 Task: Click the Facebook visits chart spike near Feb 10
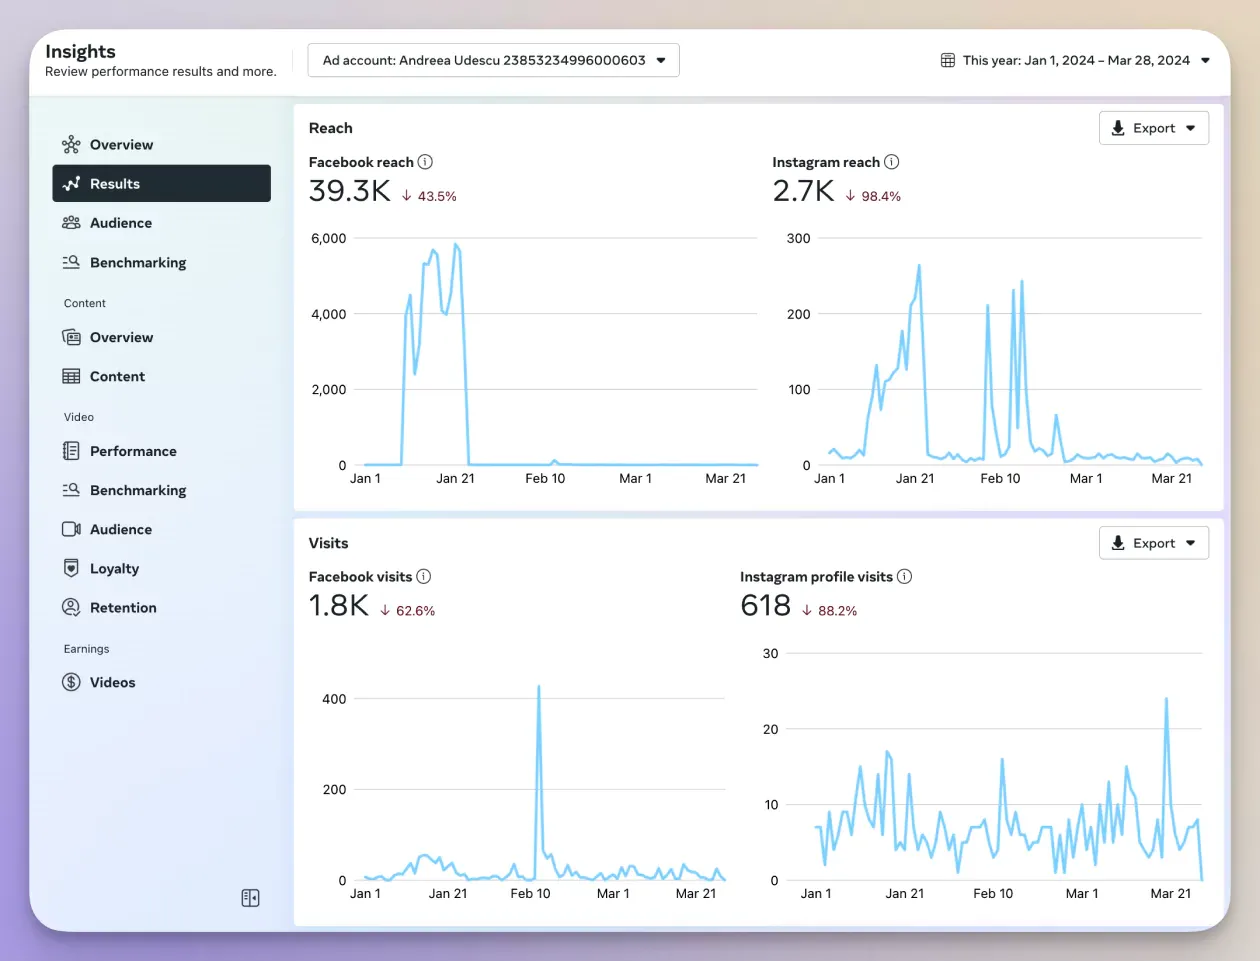(x=539, y=690)
